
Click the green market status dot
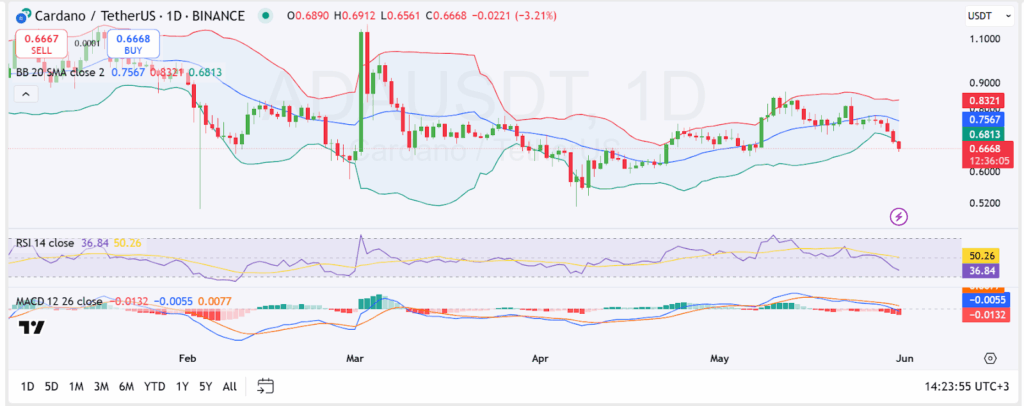click(x=265, y=15)
